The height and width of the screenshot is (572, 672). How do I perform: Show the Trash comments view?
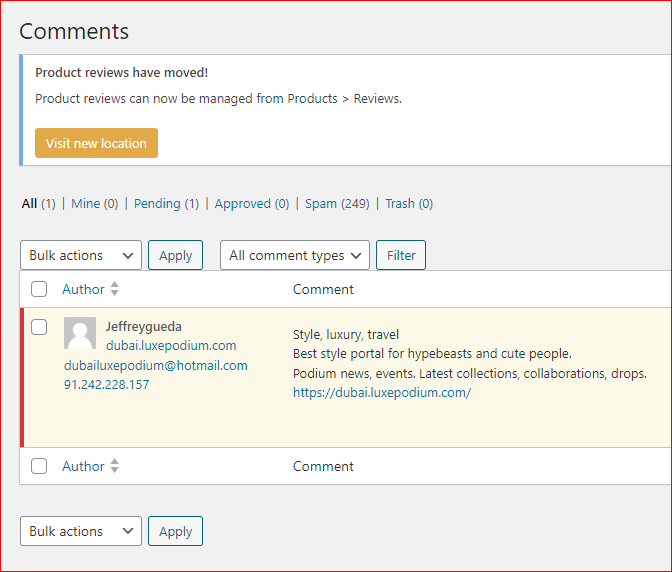[x=400, y=203]
